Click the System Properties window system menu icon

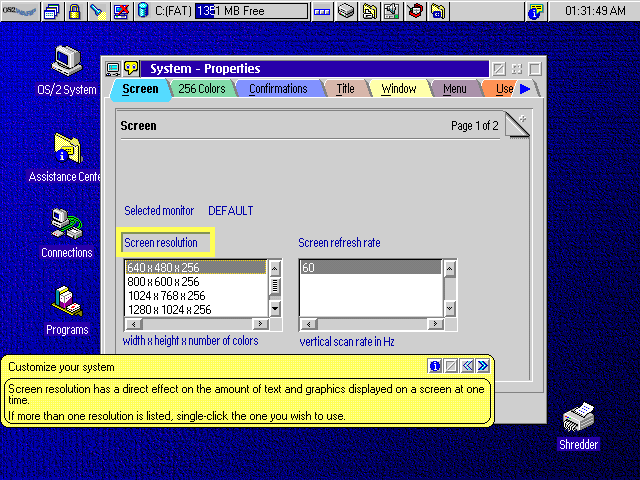click(113, 69)
